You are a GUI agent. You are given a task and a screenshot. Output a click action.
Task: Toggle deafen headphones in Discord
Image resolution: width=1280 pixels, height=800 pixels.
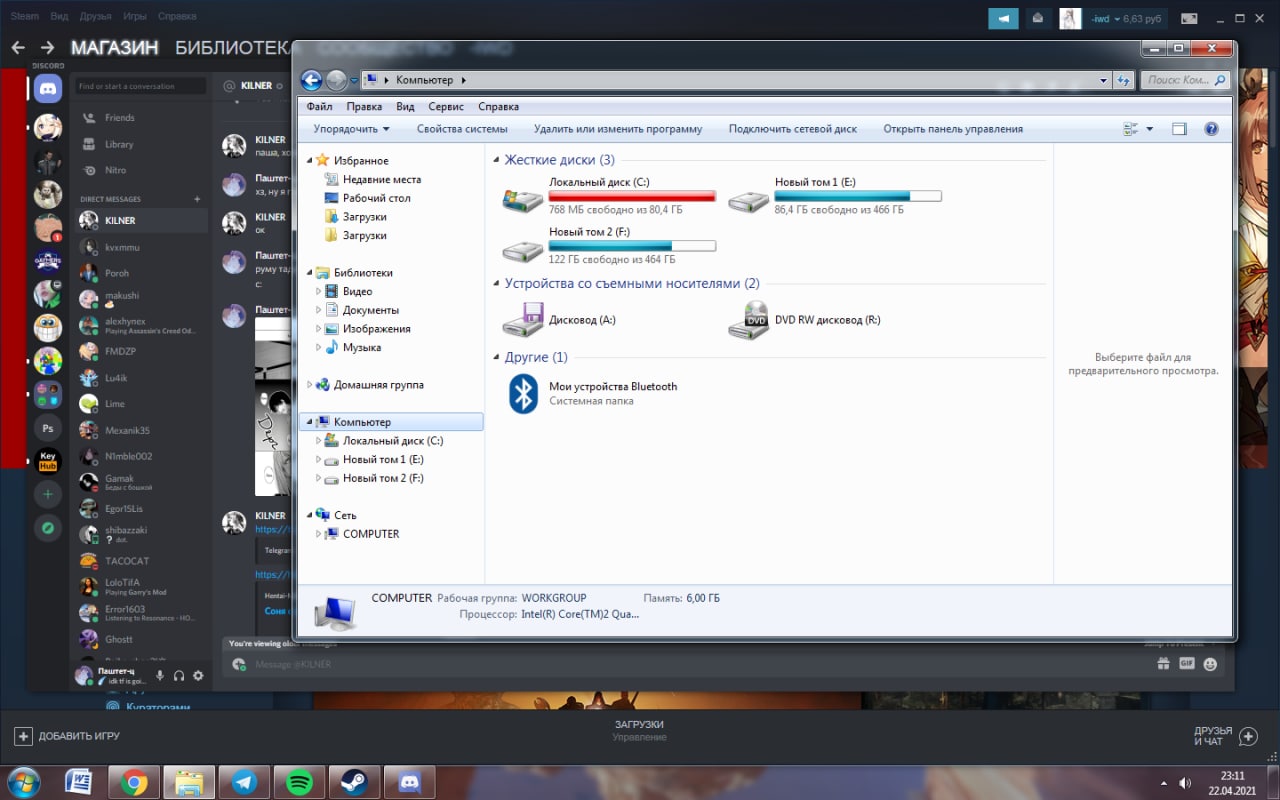pyautogui.click(x=179, y=676)
